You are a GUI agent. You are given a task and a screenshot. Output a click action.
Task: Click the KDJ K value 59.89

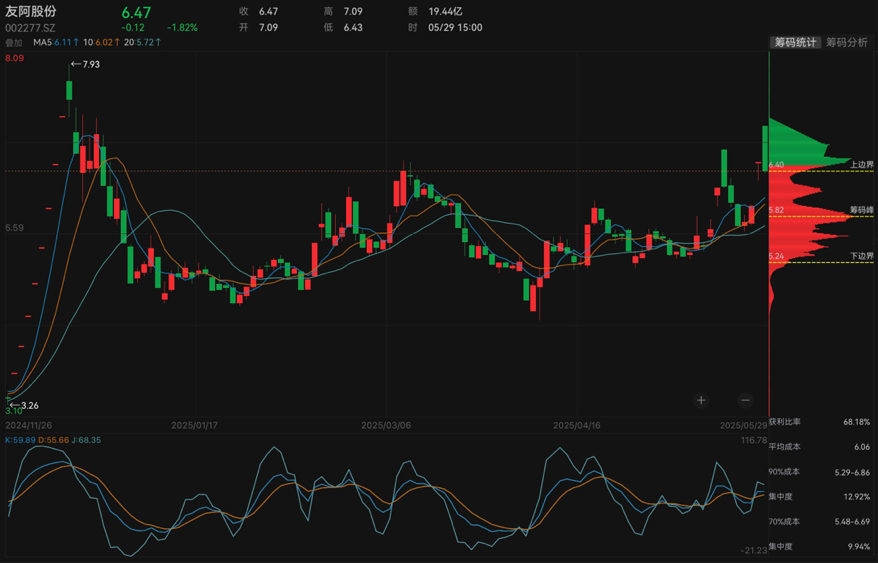pos(24,440)
